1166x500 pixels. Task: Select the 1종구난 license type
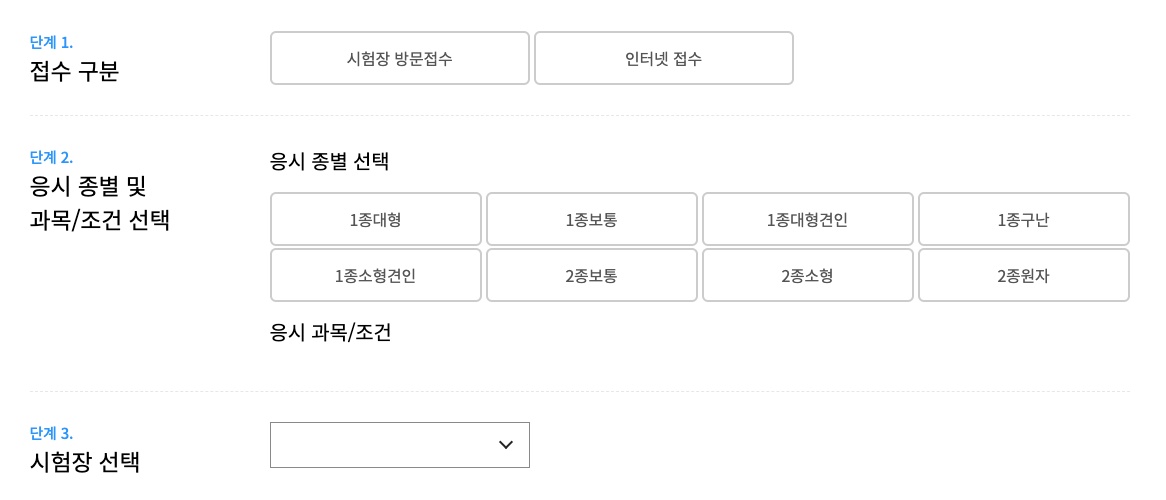pos(1023,219)
